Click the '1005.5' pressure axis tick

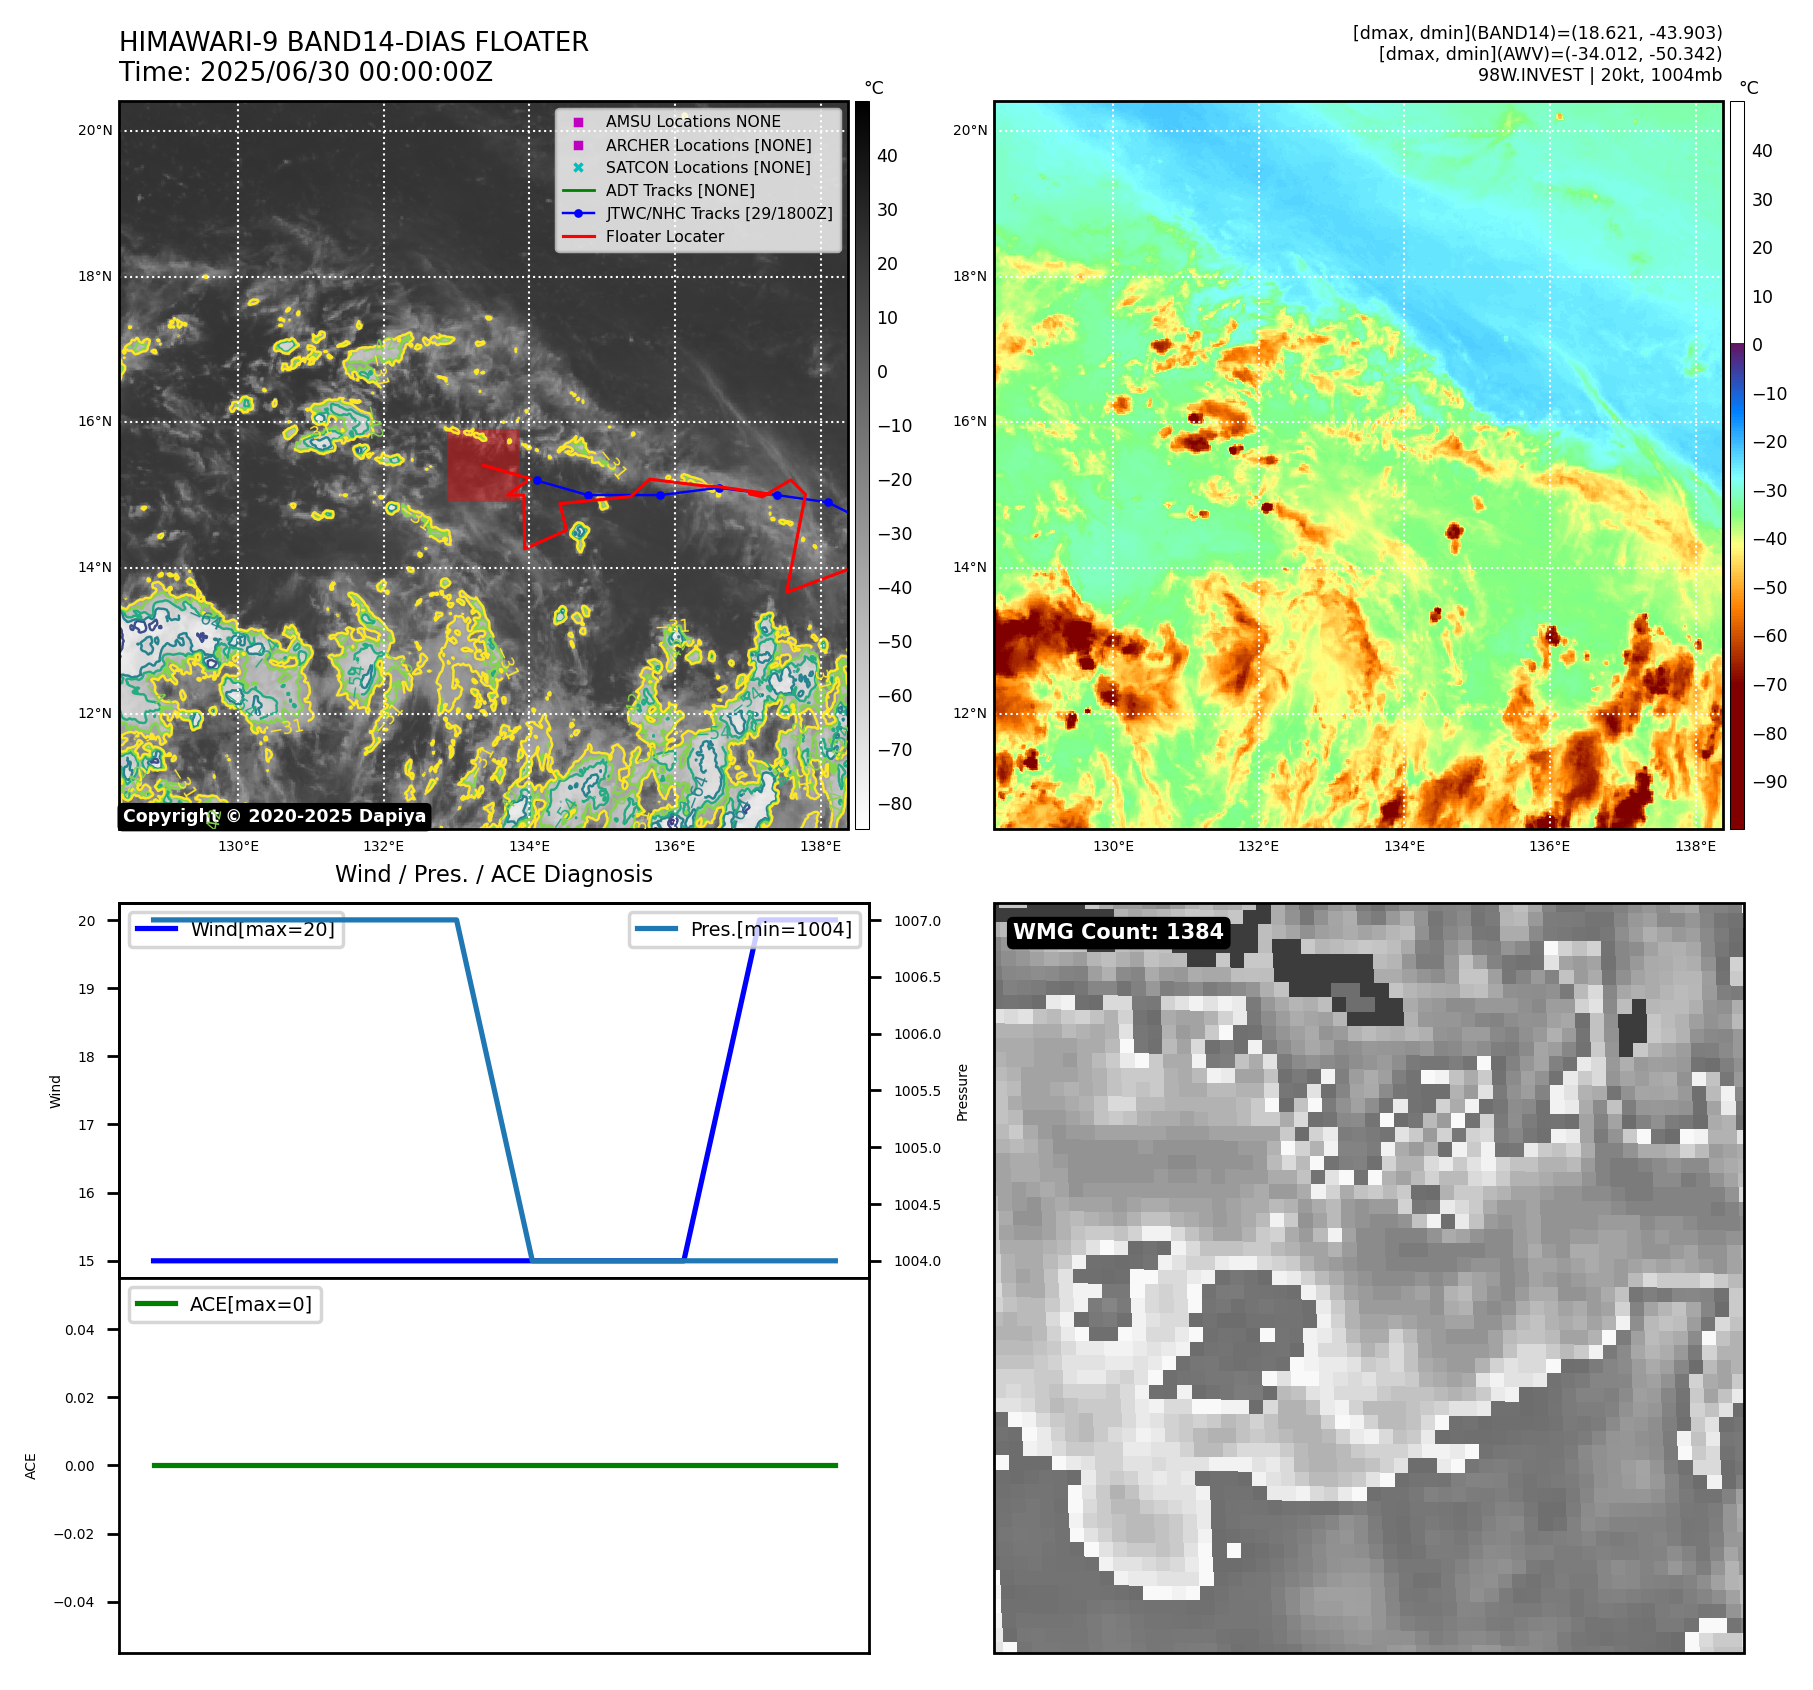point(917,1091)
